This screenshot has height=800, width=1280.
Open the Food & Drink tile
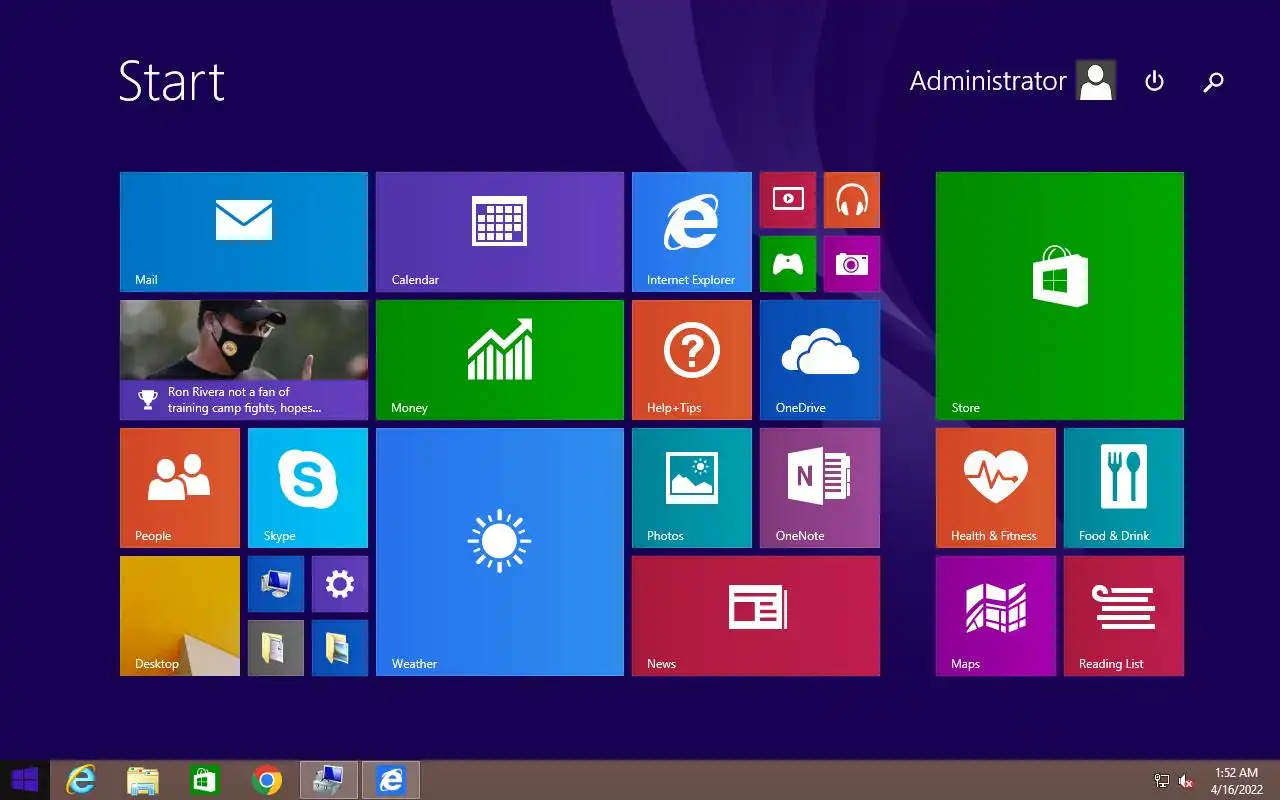tap(1124, 488)
